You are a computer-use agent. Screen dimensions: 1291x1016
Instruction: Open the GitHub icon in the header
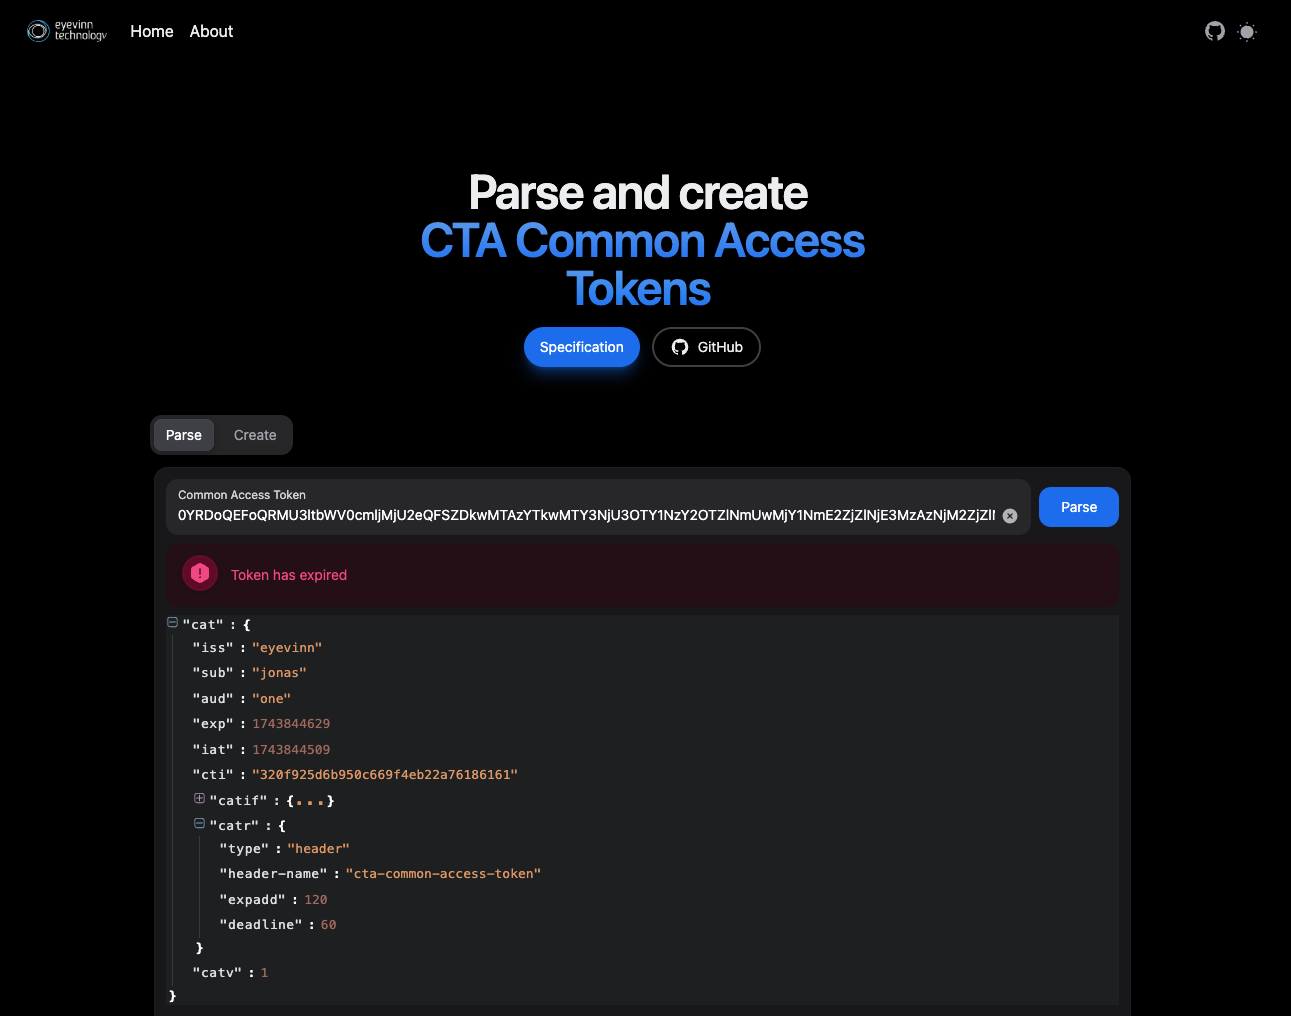click(x=1215, y=31)
